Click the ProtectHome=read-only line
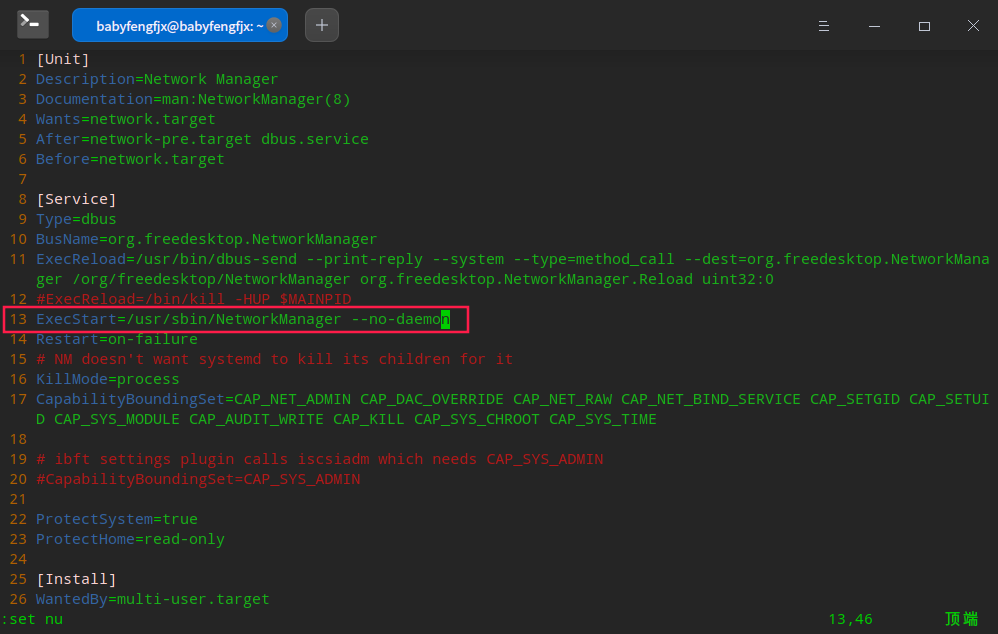This screenshot has width=998, height=634. (x=130, y=539)
